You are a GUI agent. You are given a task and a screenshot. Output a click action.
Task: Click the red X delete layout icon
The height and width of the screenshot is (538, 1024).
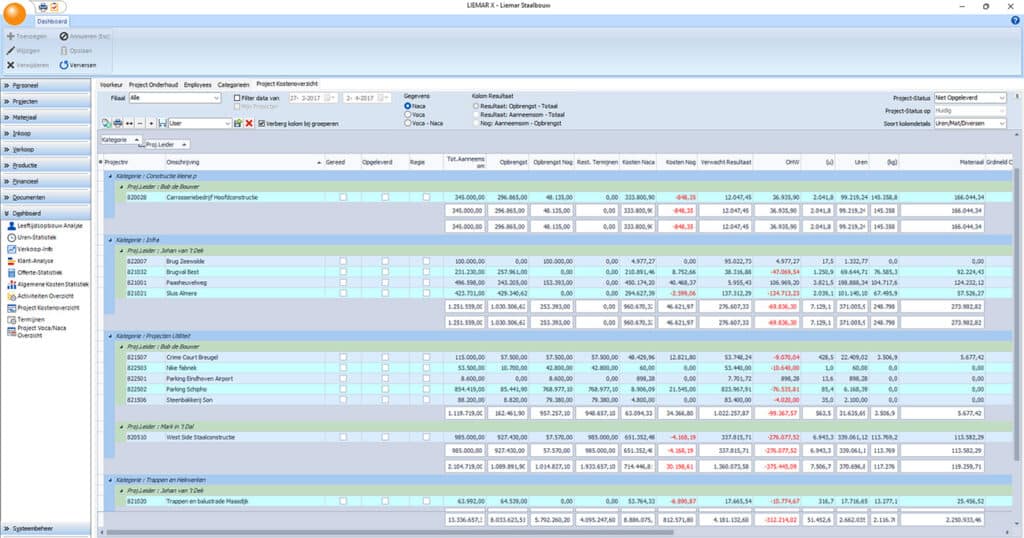click(x=249, y=123)
